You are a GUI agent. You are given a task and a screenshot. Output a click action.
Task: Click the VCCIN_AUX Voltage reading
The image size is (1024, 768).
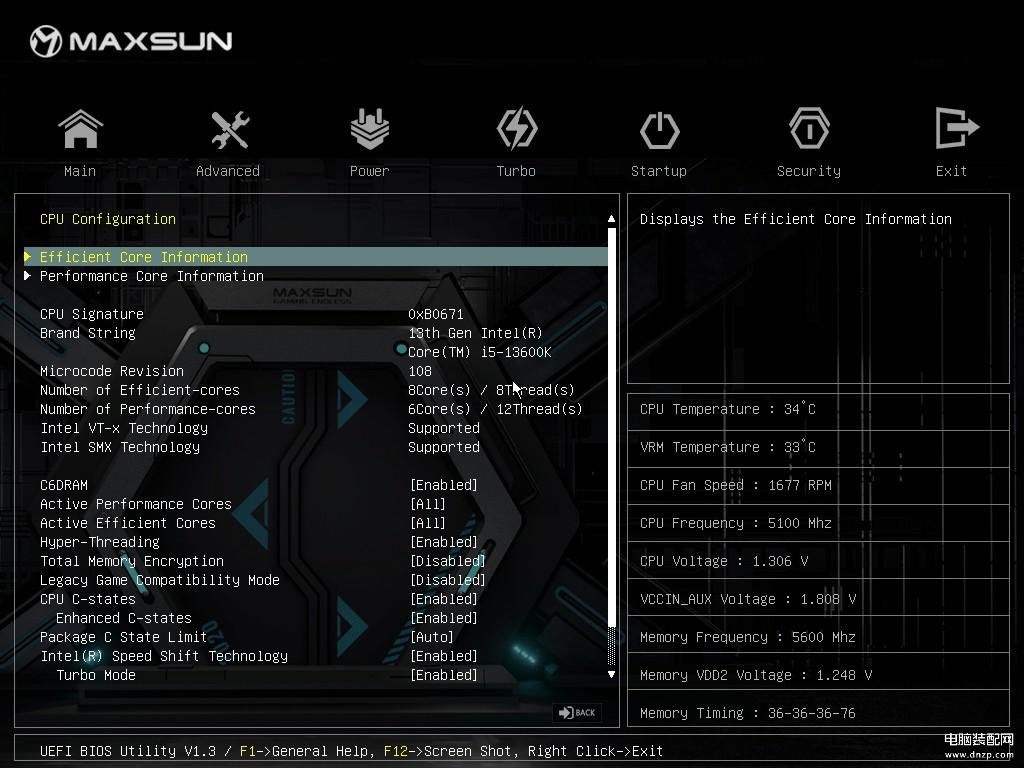click(x=748, y=599)
